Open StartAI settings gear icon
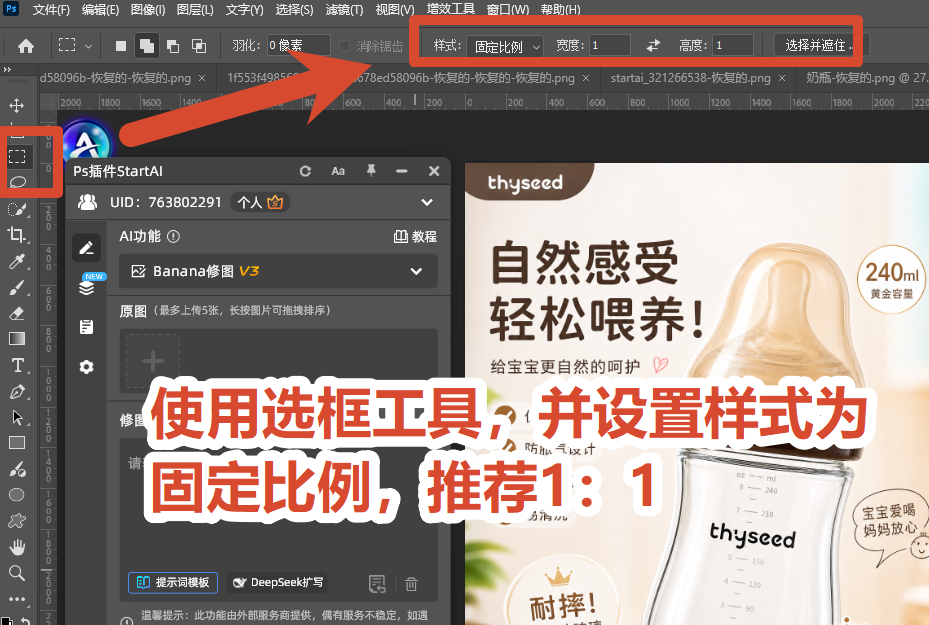The height and width of the screenshot is (625, 929). tap(87, 367)
